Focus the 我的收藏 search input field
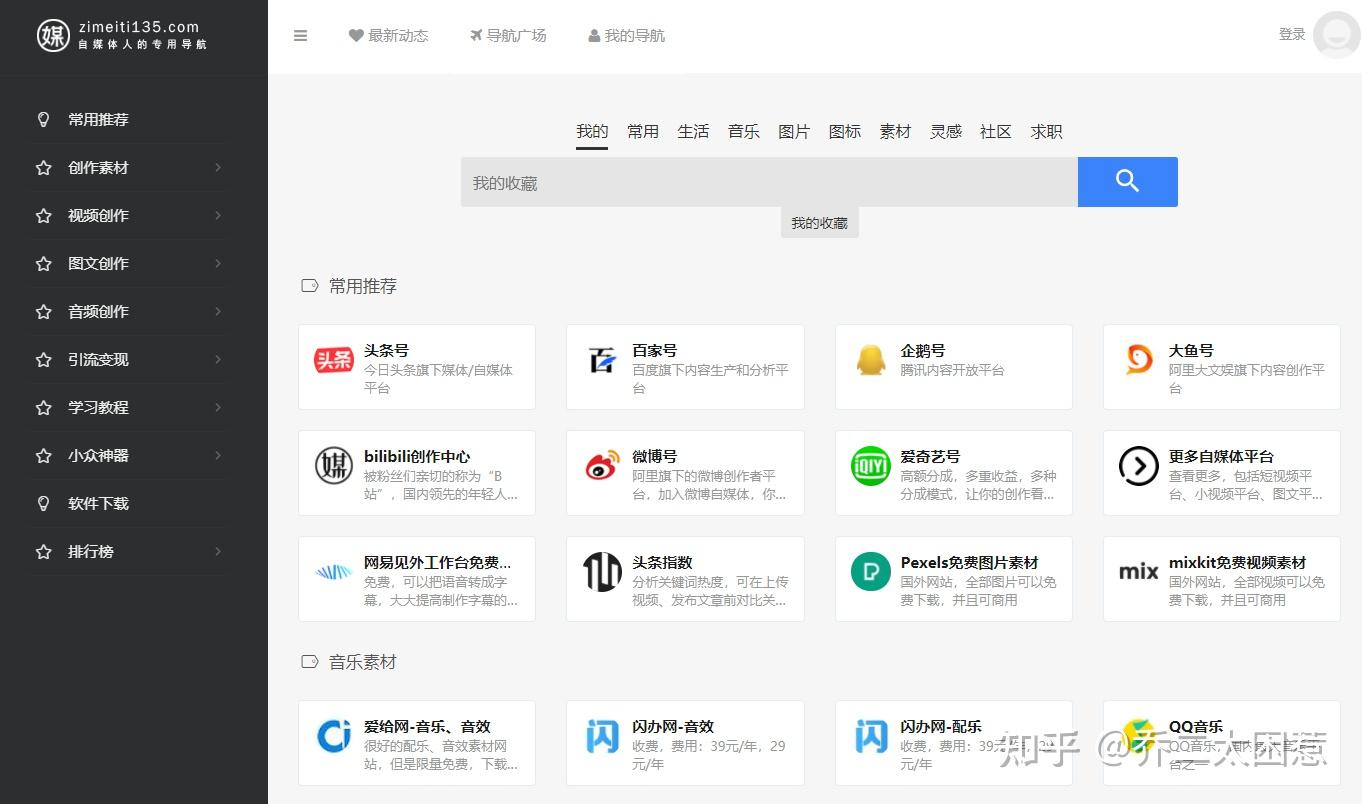 click(769, 182)
